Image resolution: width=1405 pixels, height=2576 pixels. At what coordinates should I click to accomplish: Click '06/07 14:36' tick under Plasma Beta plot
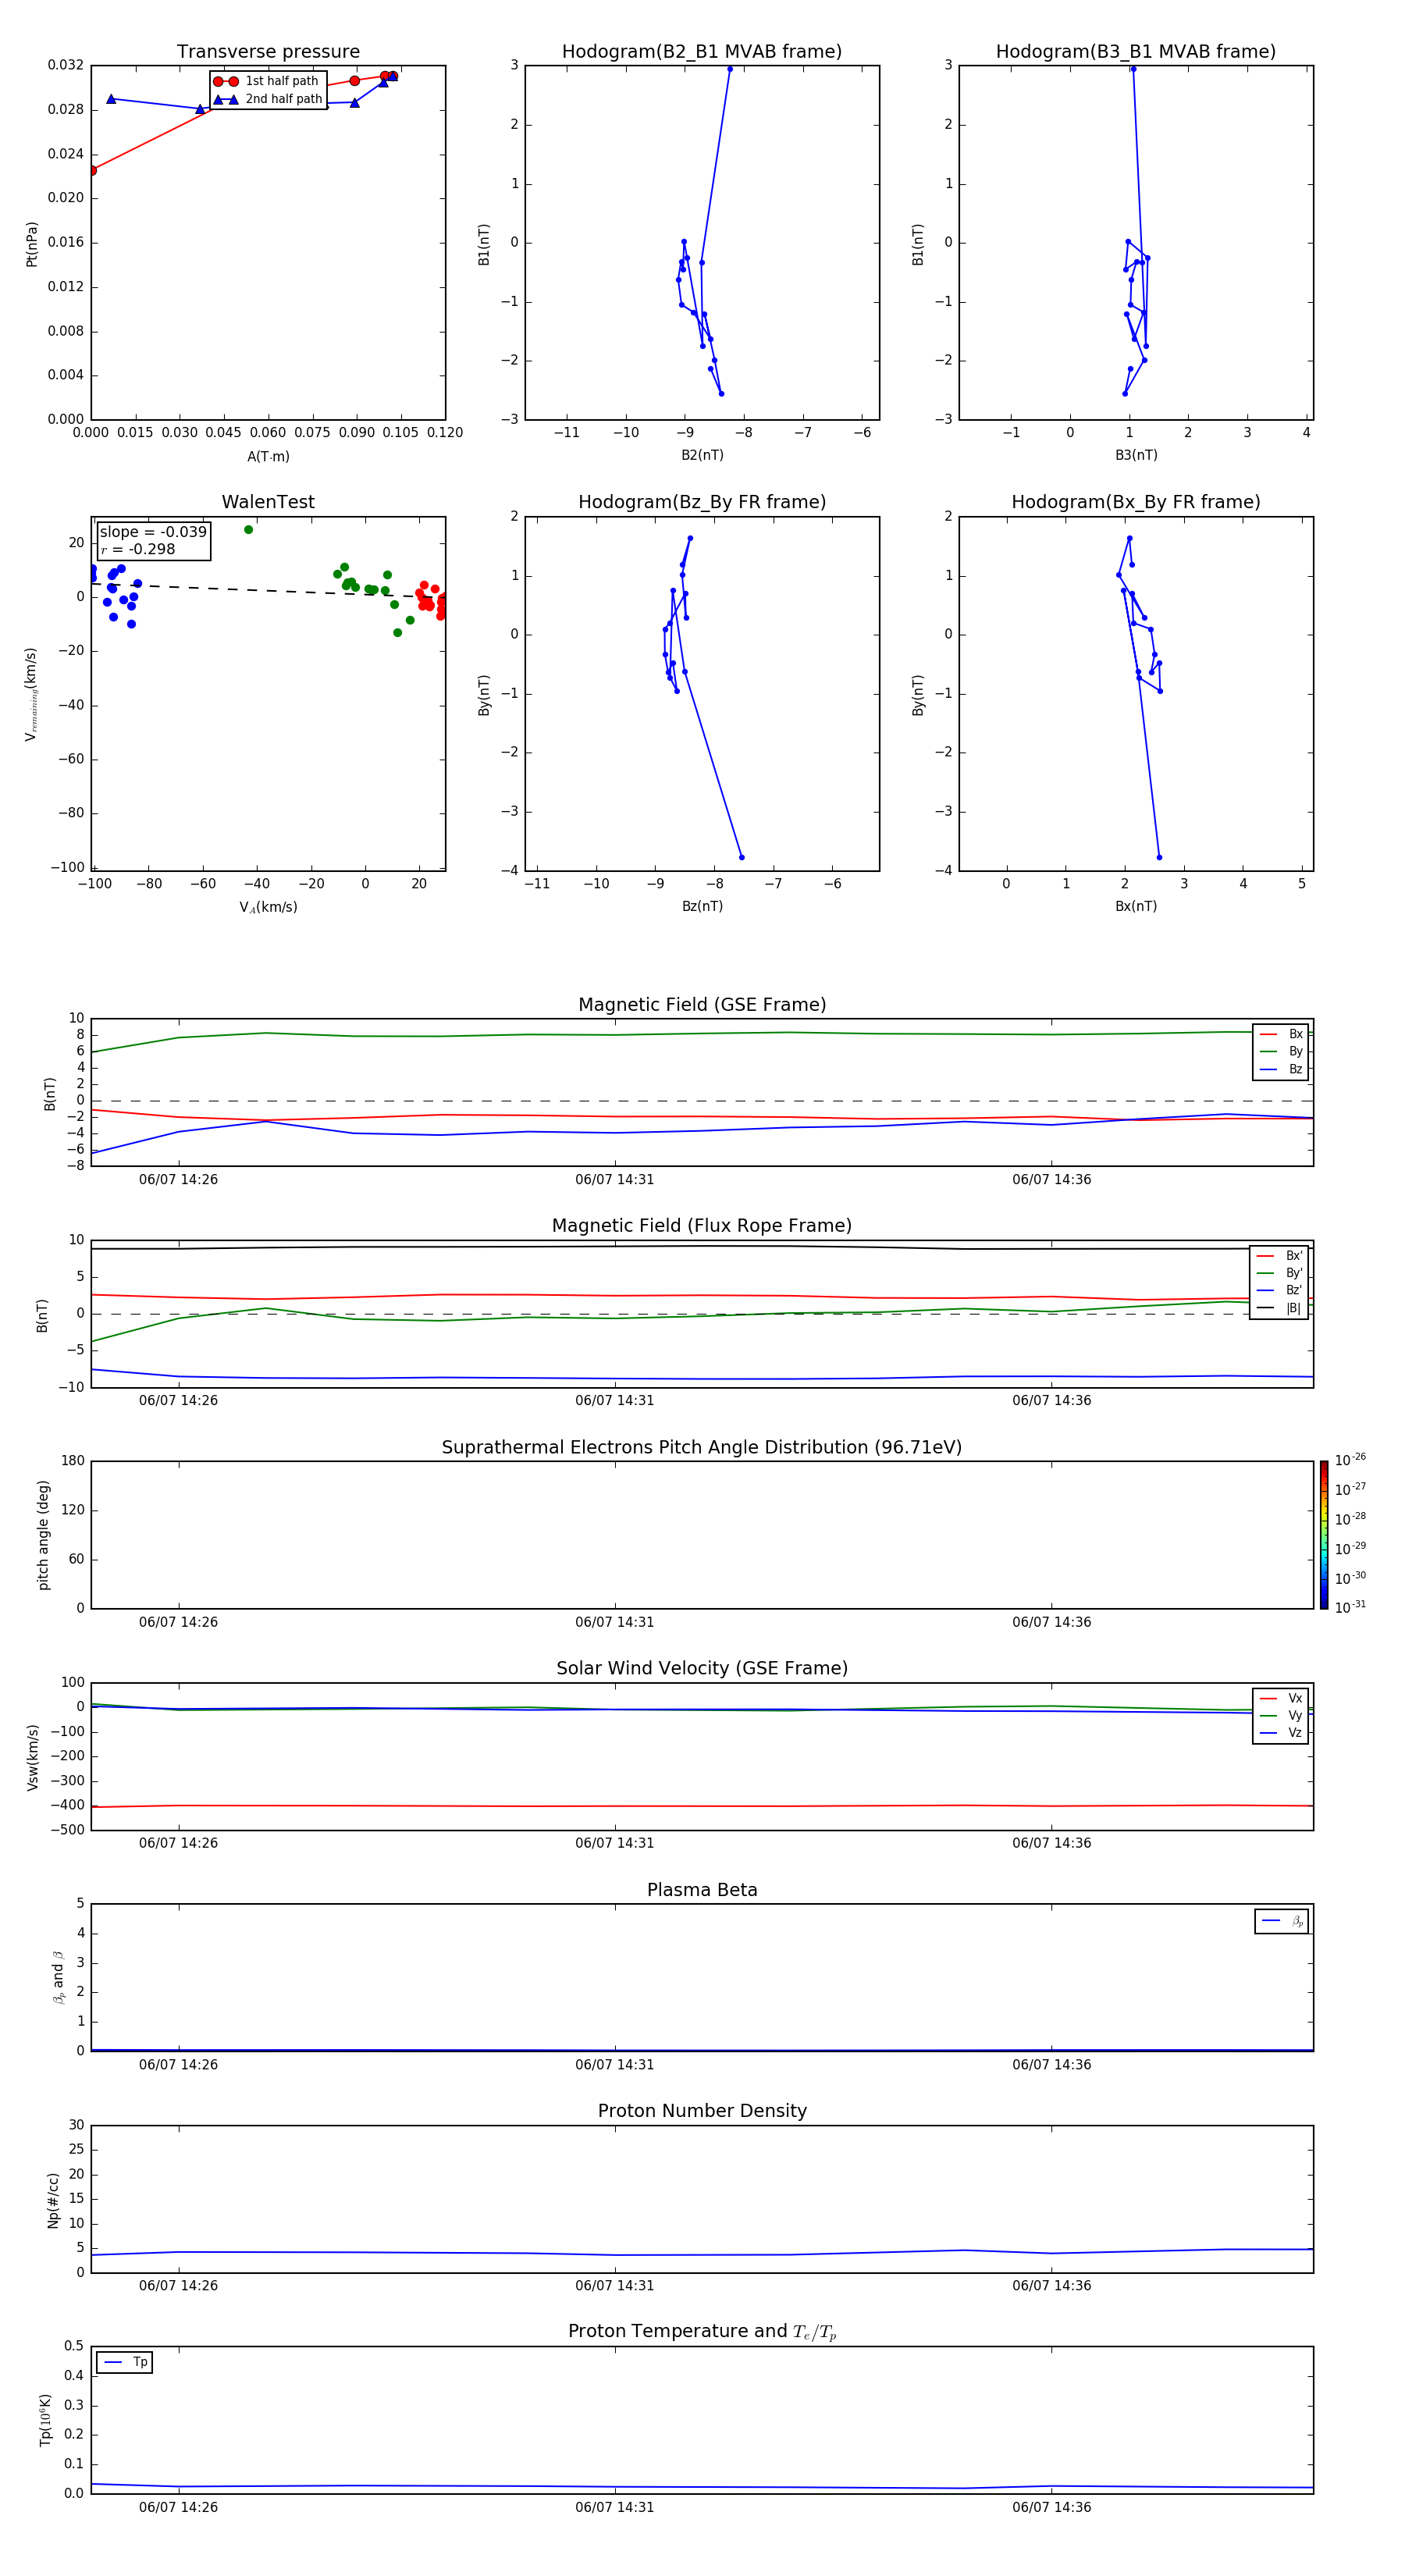click(1051, 2064)
